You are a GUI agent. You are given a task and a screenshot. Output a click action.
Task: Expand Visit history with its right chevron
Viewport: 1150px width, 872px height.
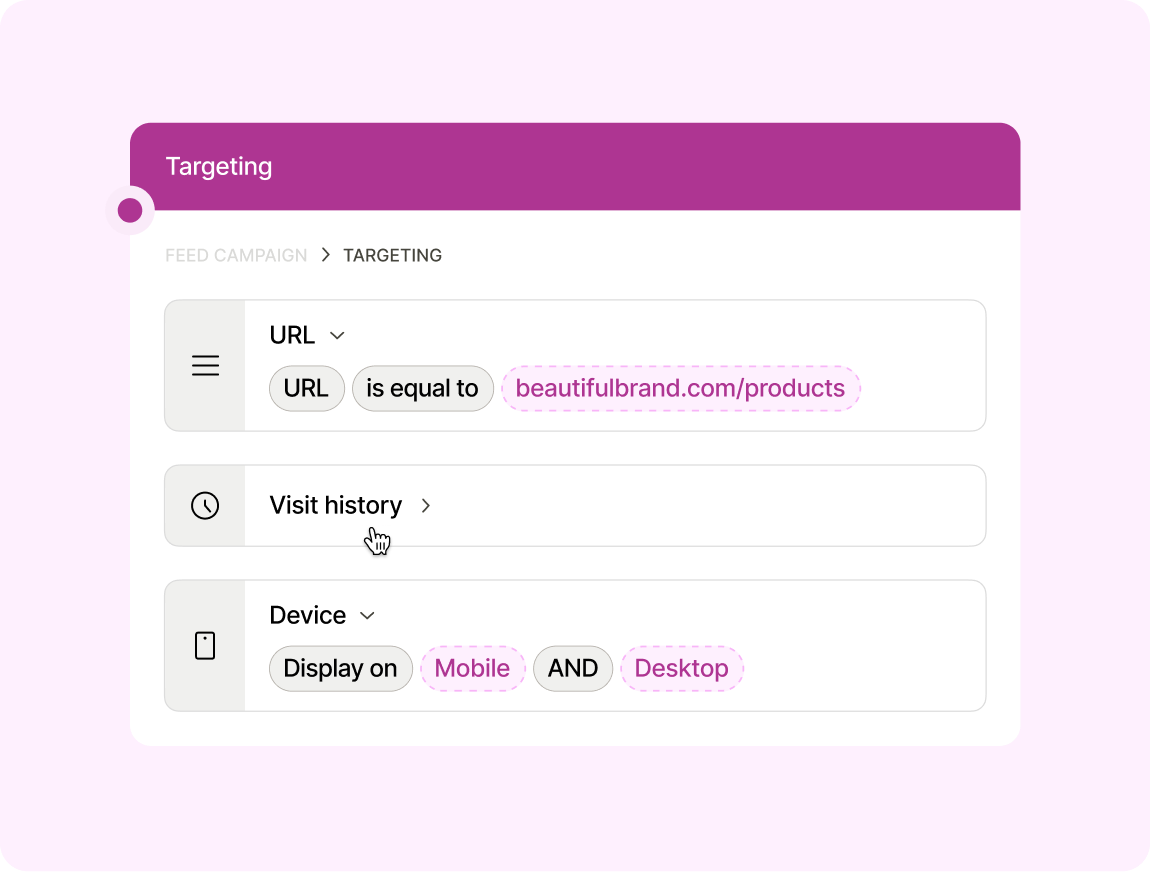click(x=425, y=506)
